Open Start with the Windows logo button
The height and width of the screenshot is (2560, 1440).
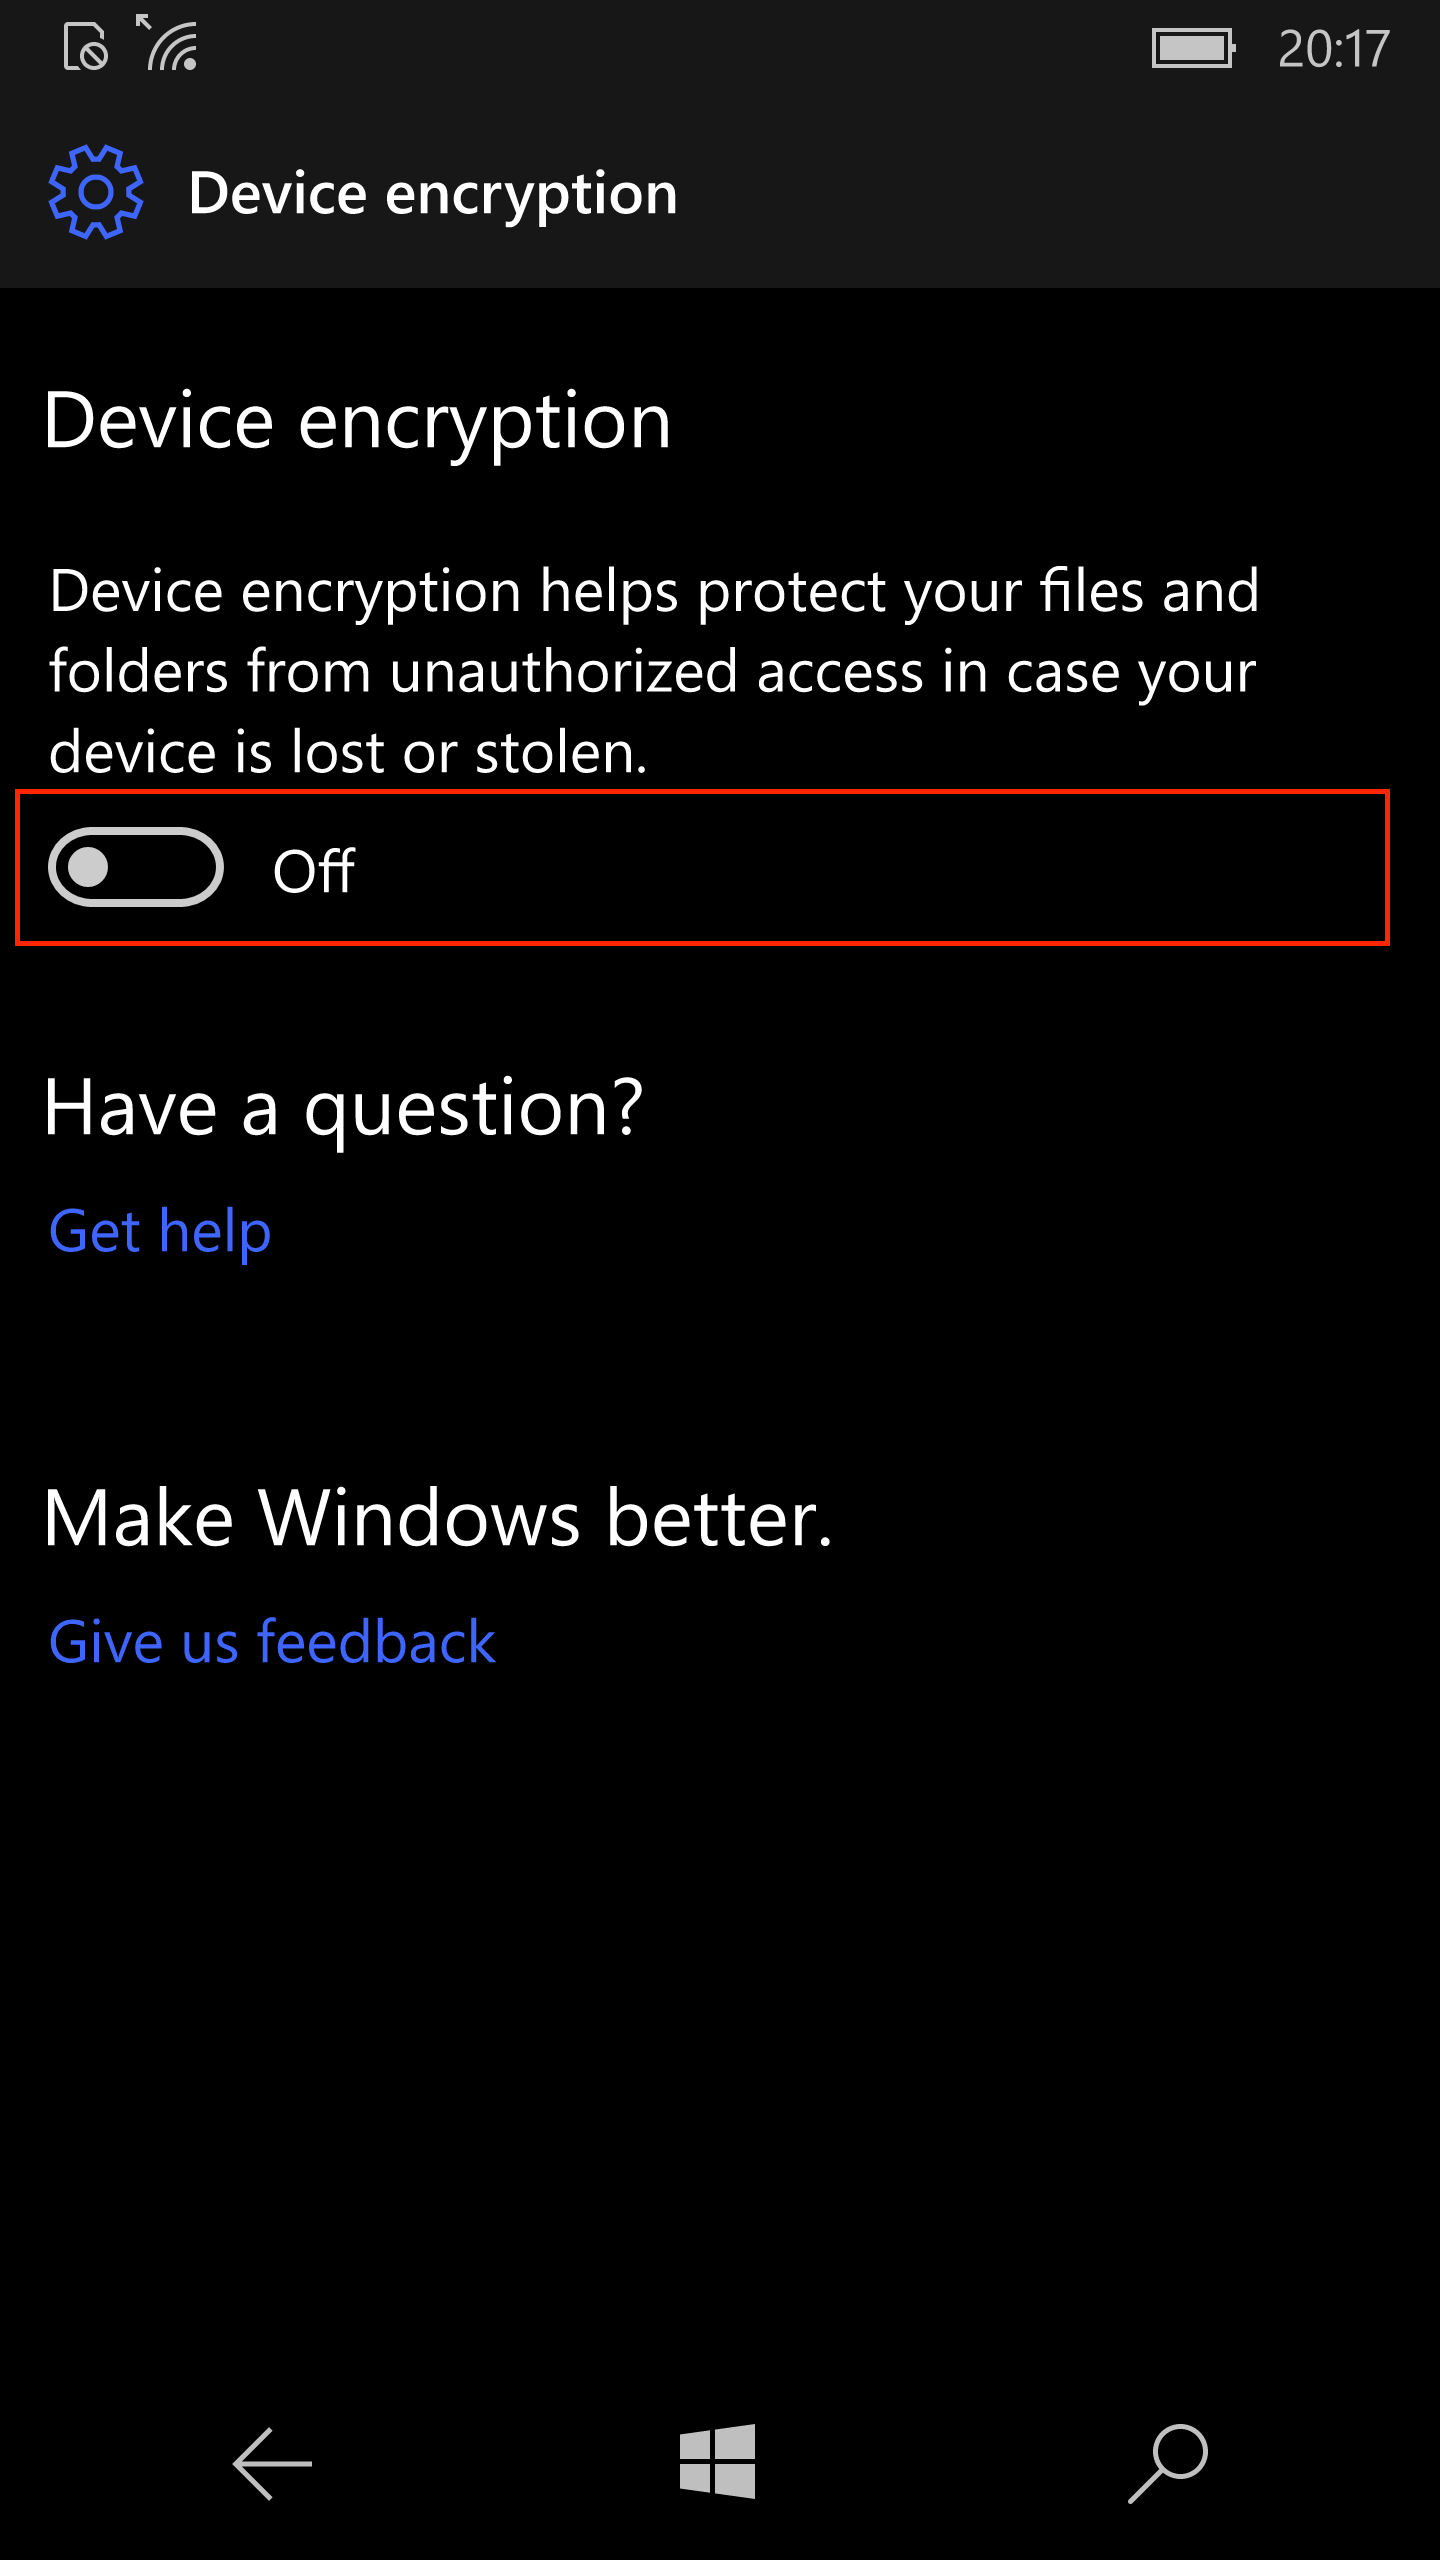[718, 2462]
